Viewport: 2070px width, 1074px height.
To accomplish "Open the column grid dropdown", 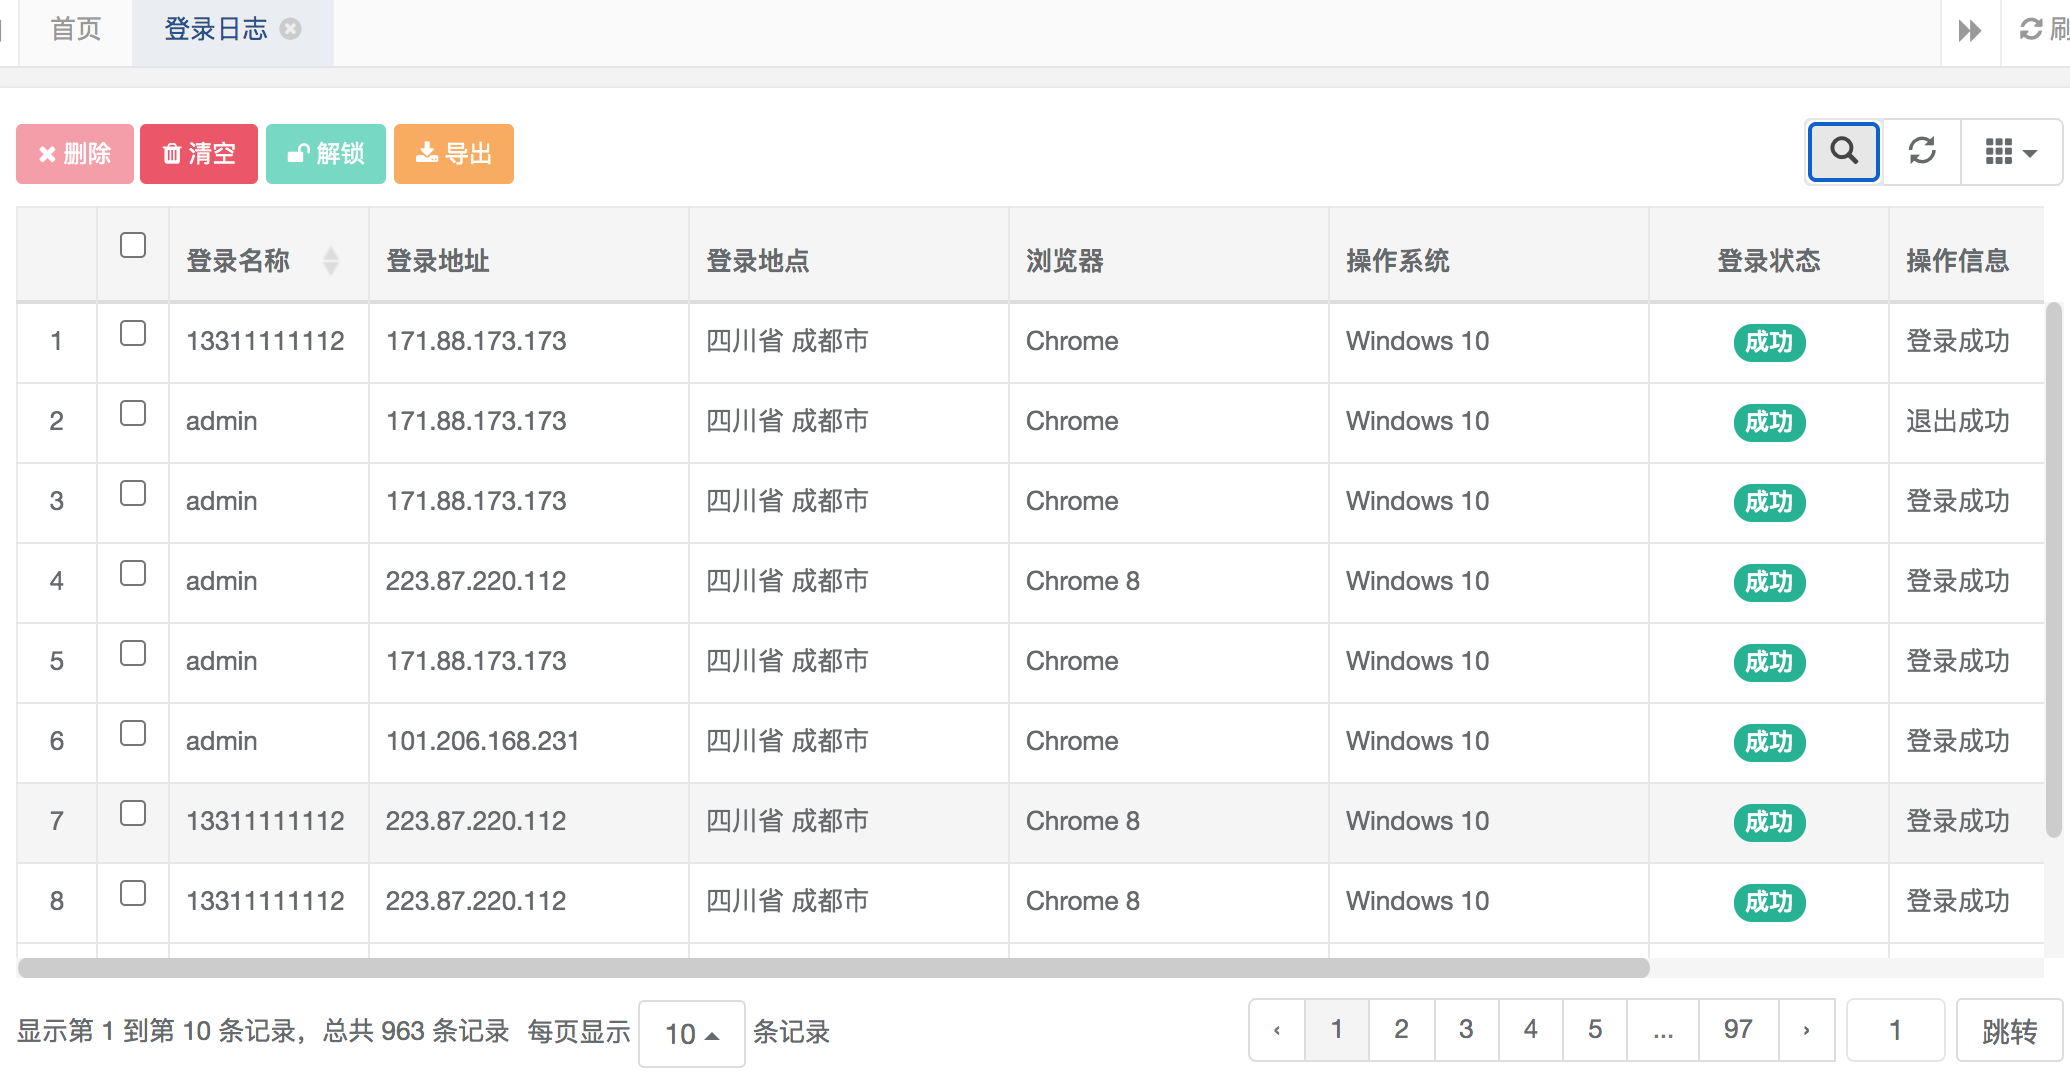I will point(2010,152).
